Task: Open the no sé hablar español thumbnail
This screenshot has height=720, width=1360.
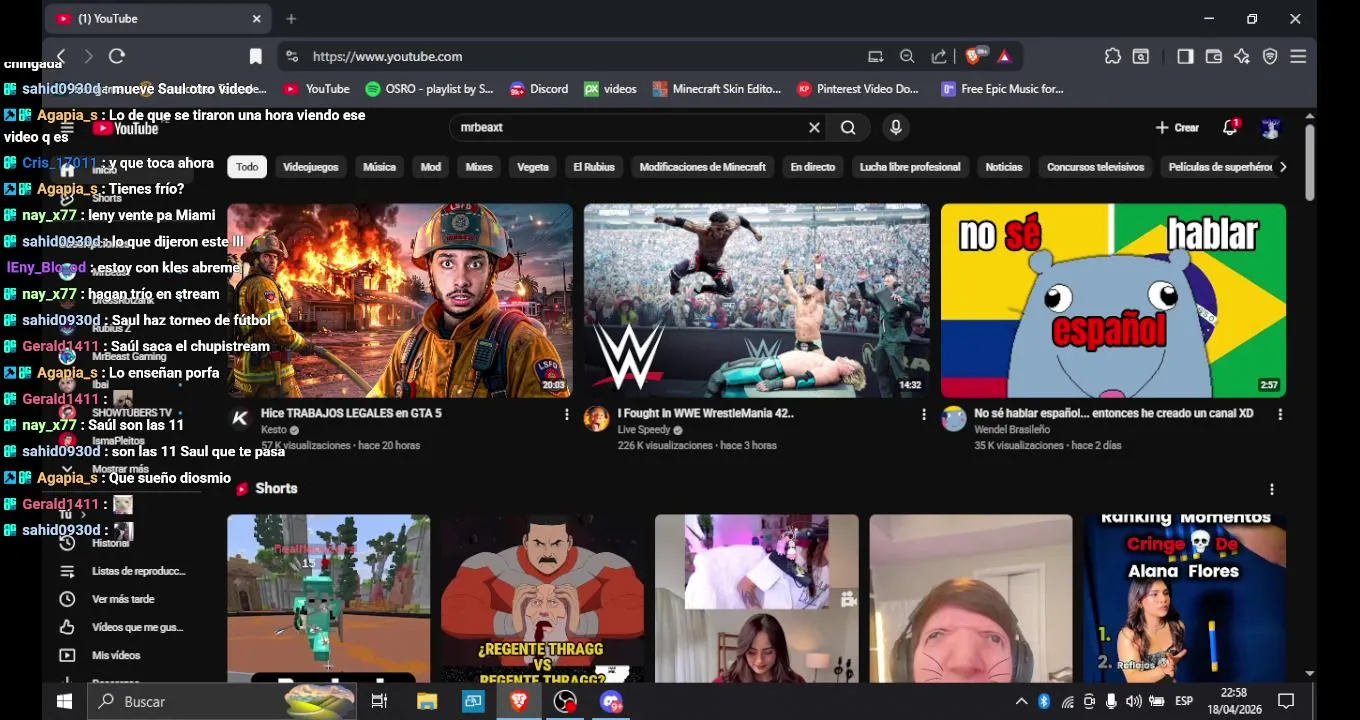Action: (1113, 300)
